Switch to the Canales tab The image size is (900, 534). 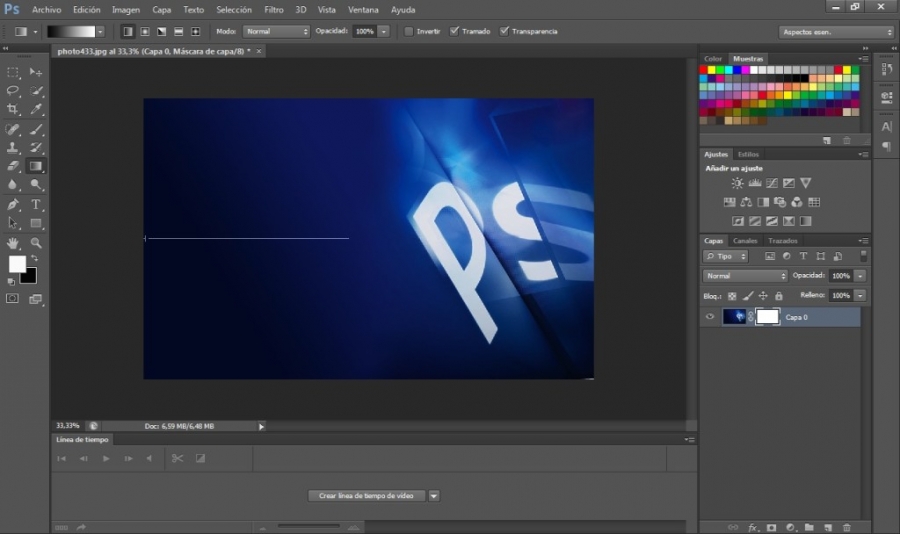[745, 241]
